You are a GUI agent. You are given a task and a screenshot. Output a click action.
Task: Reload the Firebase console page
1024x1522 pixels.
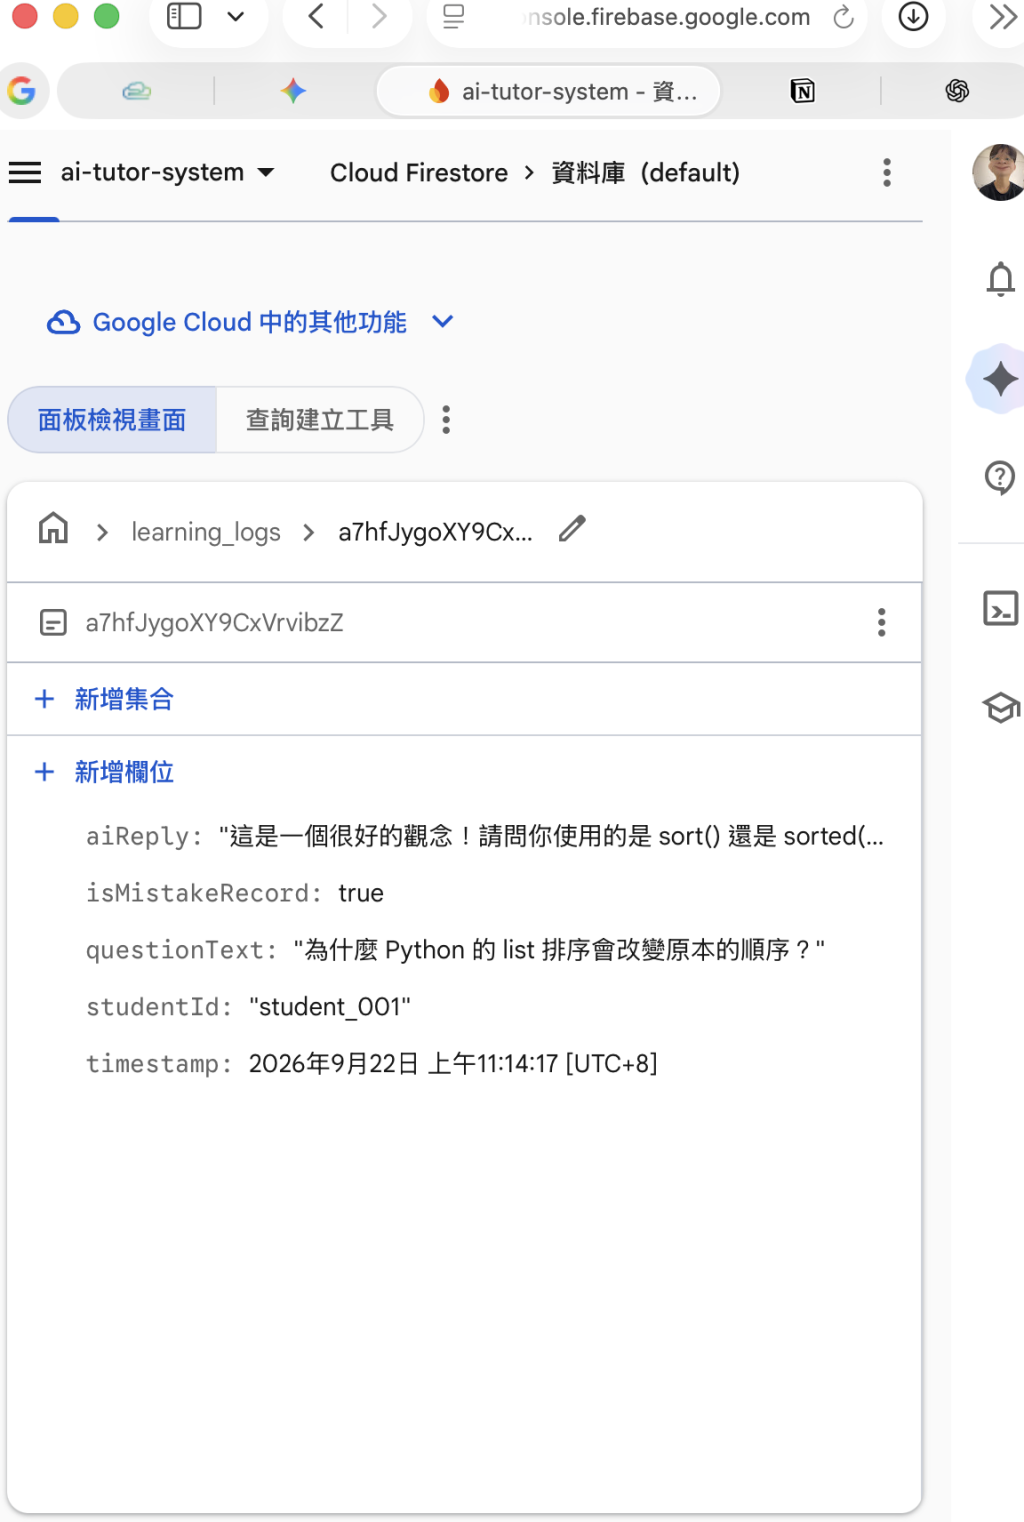[844, 17]
